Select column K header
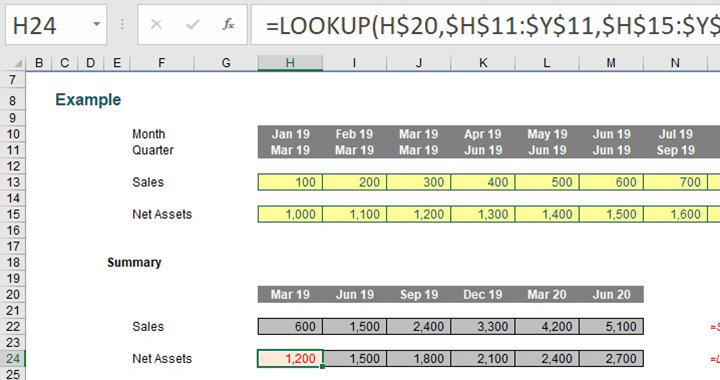 pyautogui.click(x=483, y=63)
